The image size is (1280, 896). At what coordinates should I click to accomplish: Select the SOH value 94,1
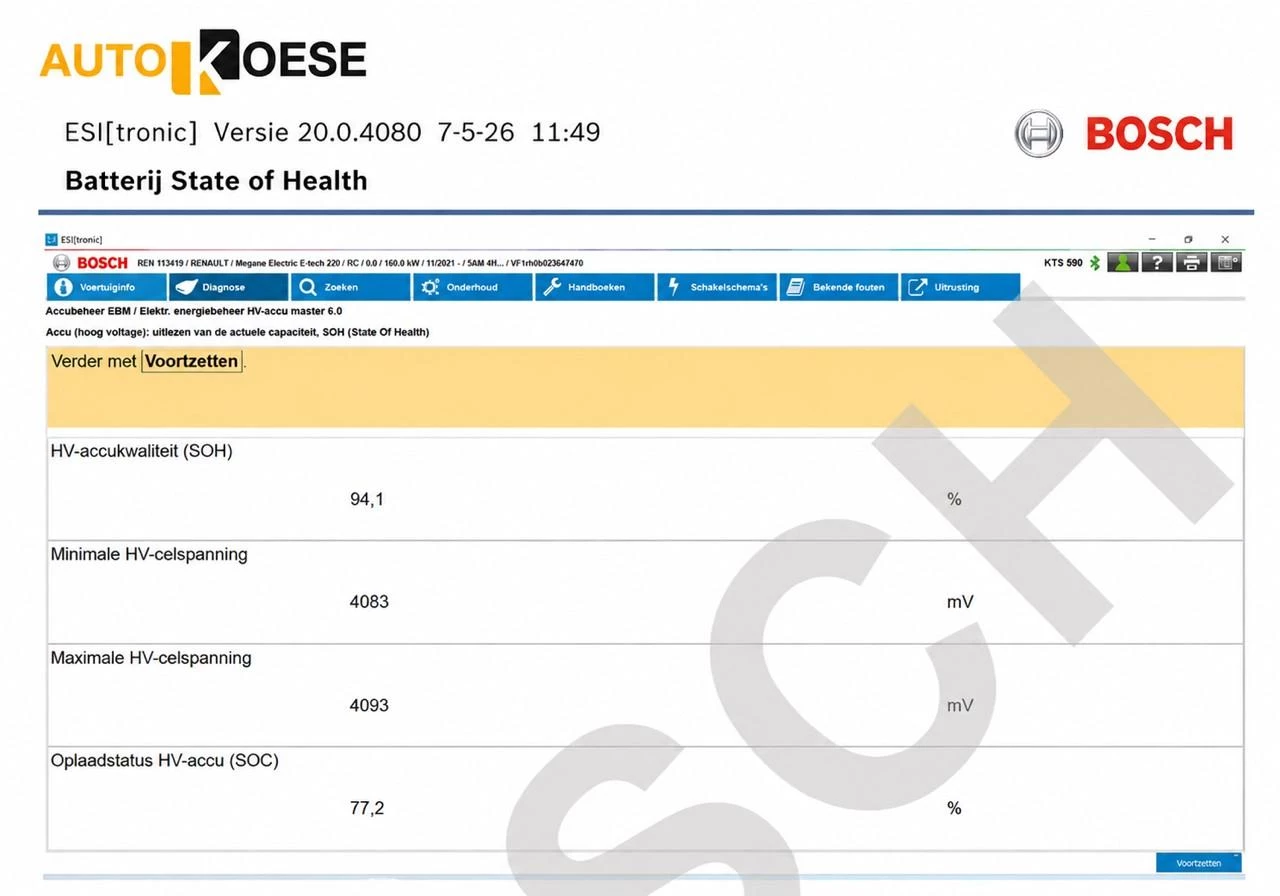click(x=367, y=499)
